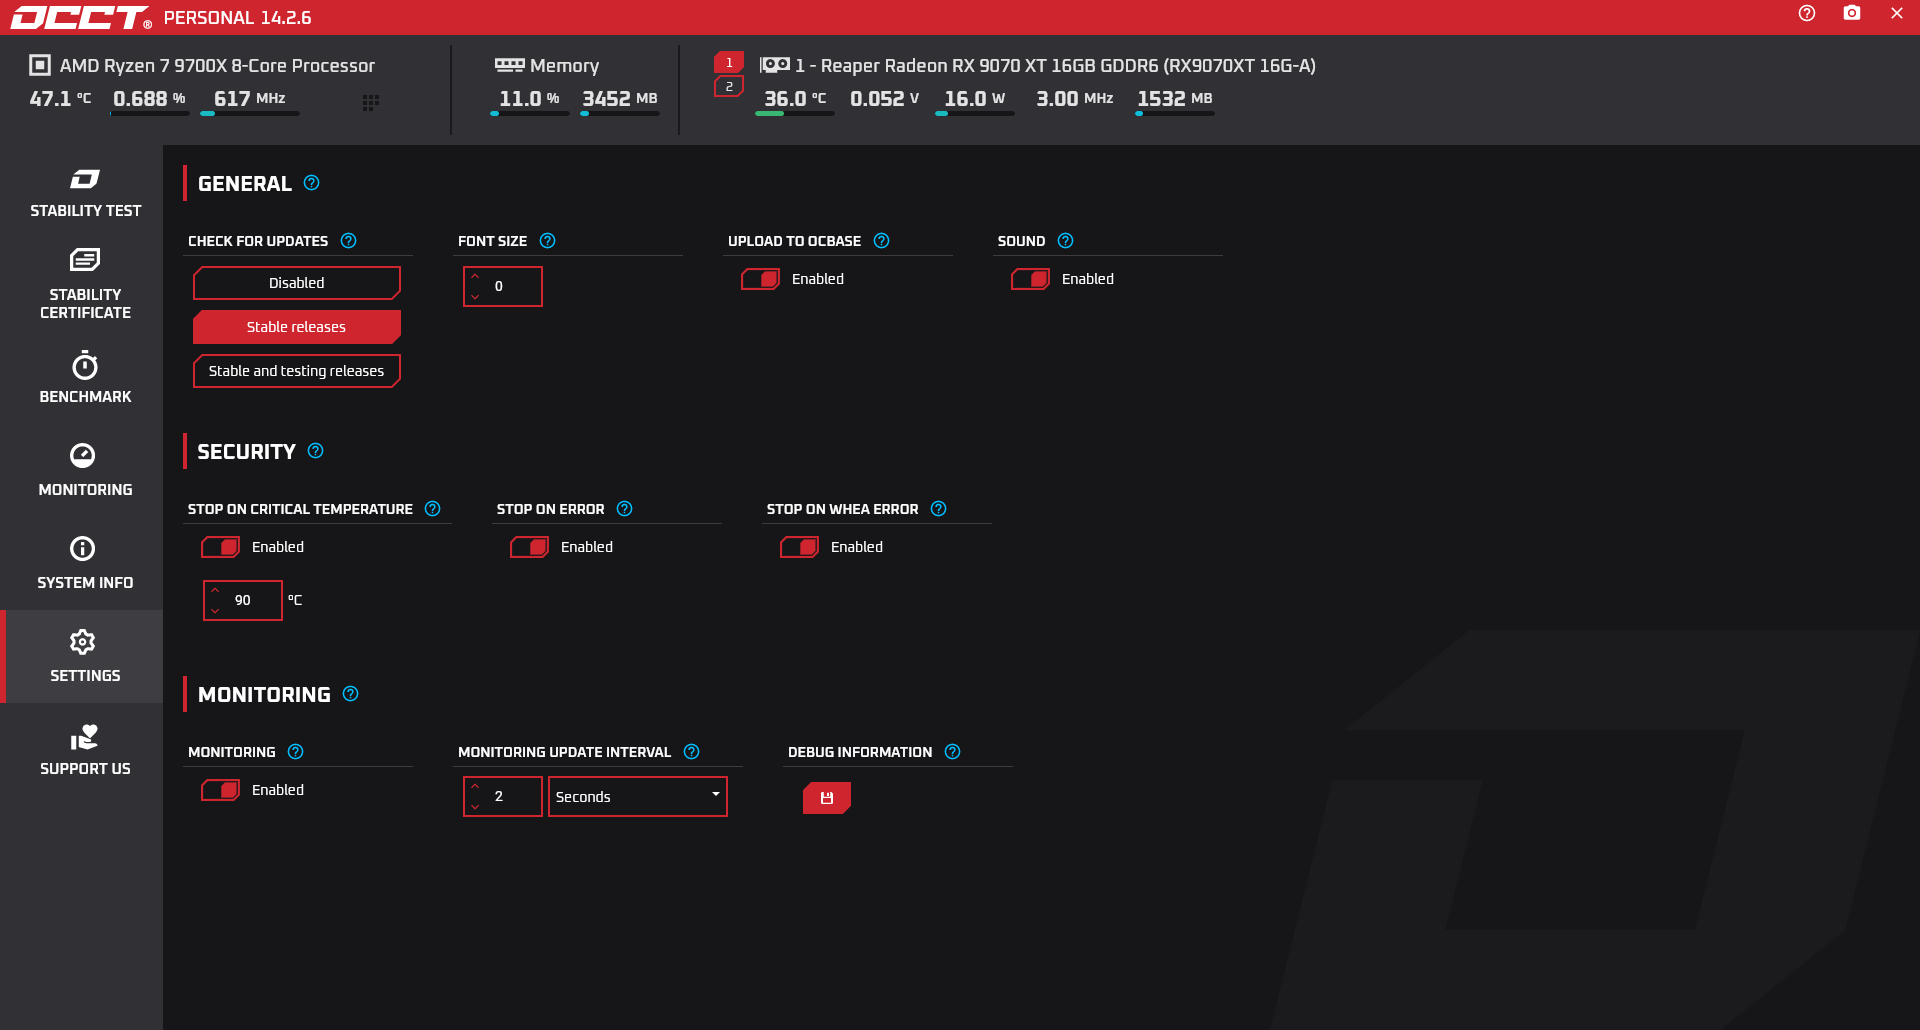Select Stable and testing releases option
Screen dimensions: 1920x1030
297,371
